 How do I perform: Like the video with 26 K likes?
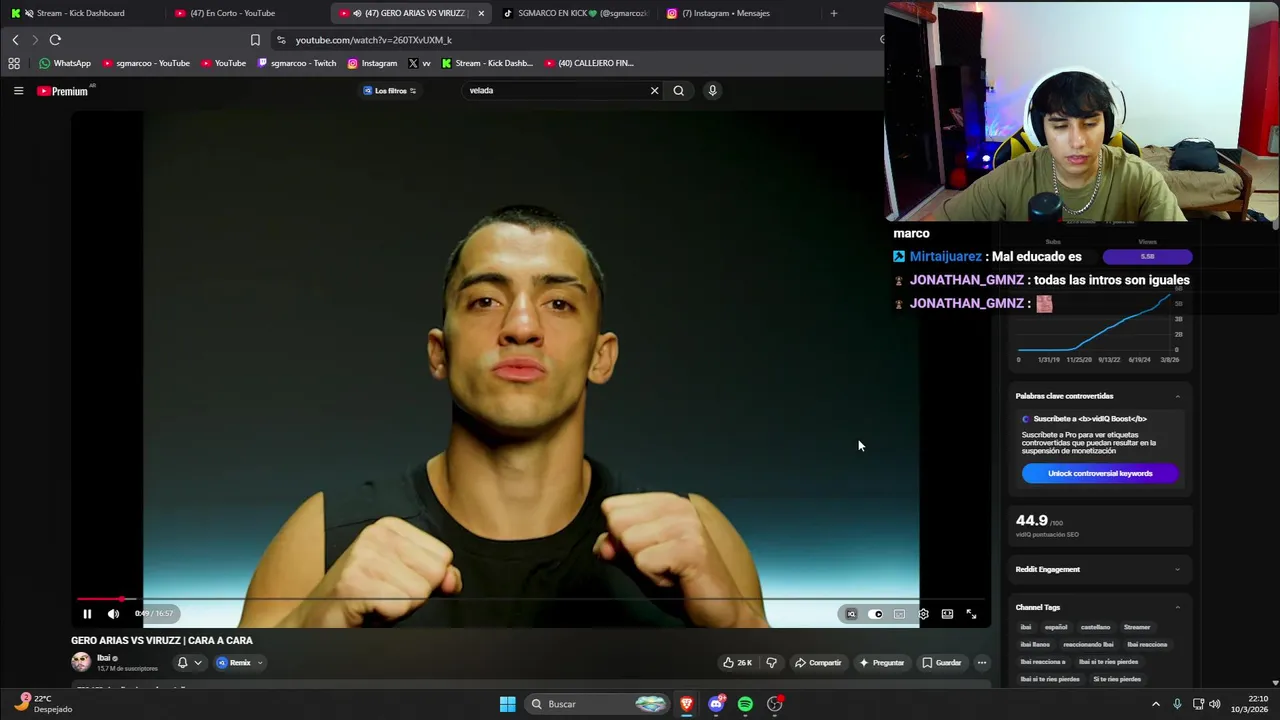point(738,662)
